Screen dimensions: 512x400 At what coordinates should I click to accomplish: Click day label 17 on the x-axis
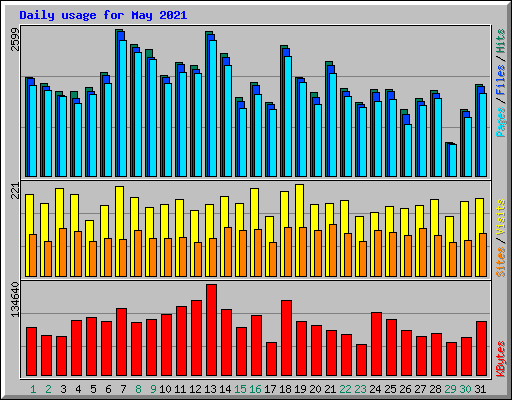[270, 389]
